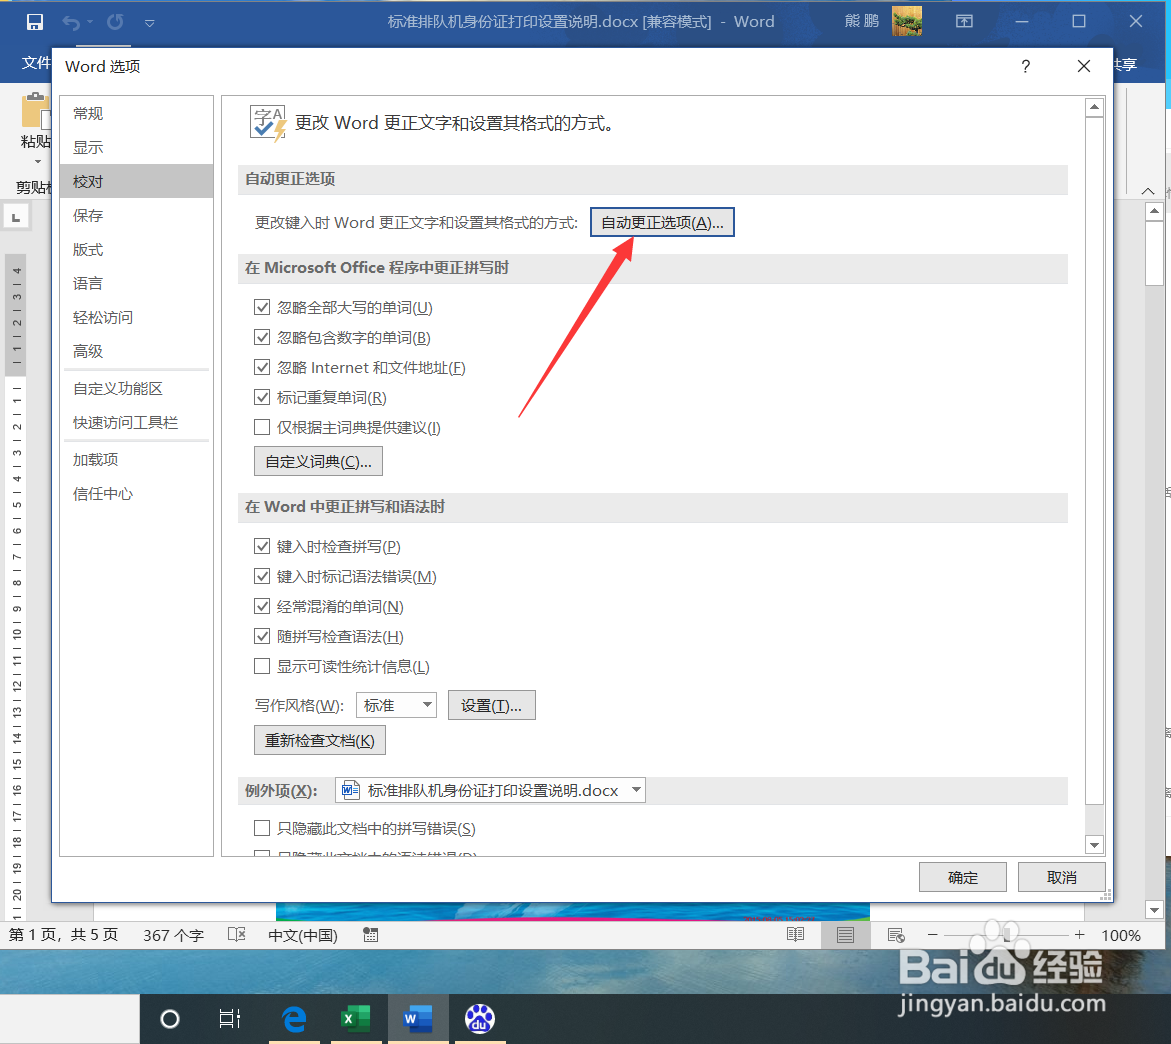Click the spelling check icon in status bar
Screen dimensions: 1171x1044
tap(236, 935)
